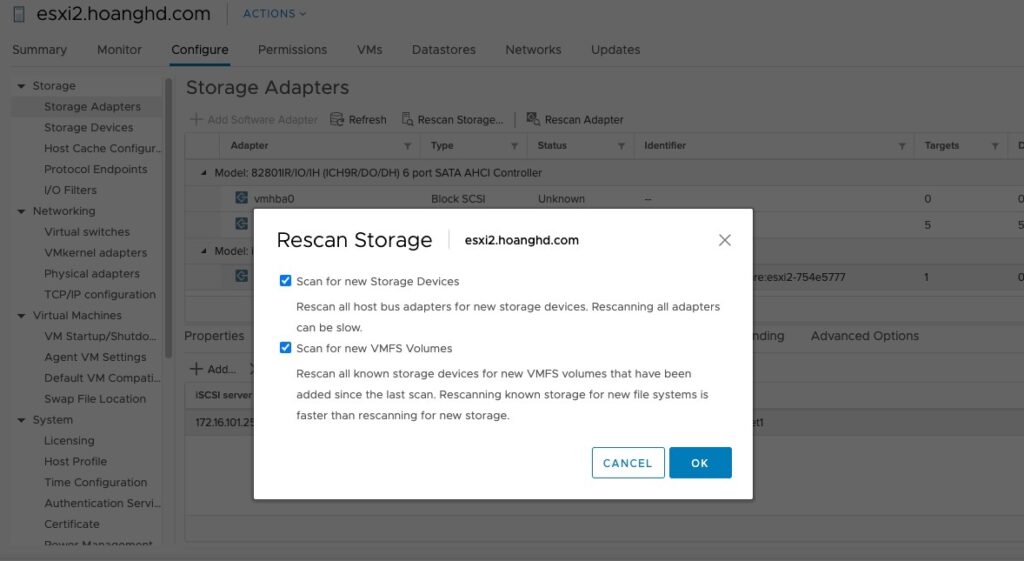Open the ACTIONS dropdown menu
Viewport: 1024px width, 561px height.
[x=274, y=13]
